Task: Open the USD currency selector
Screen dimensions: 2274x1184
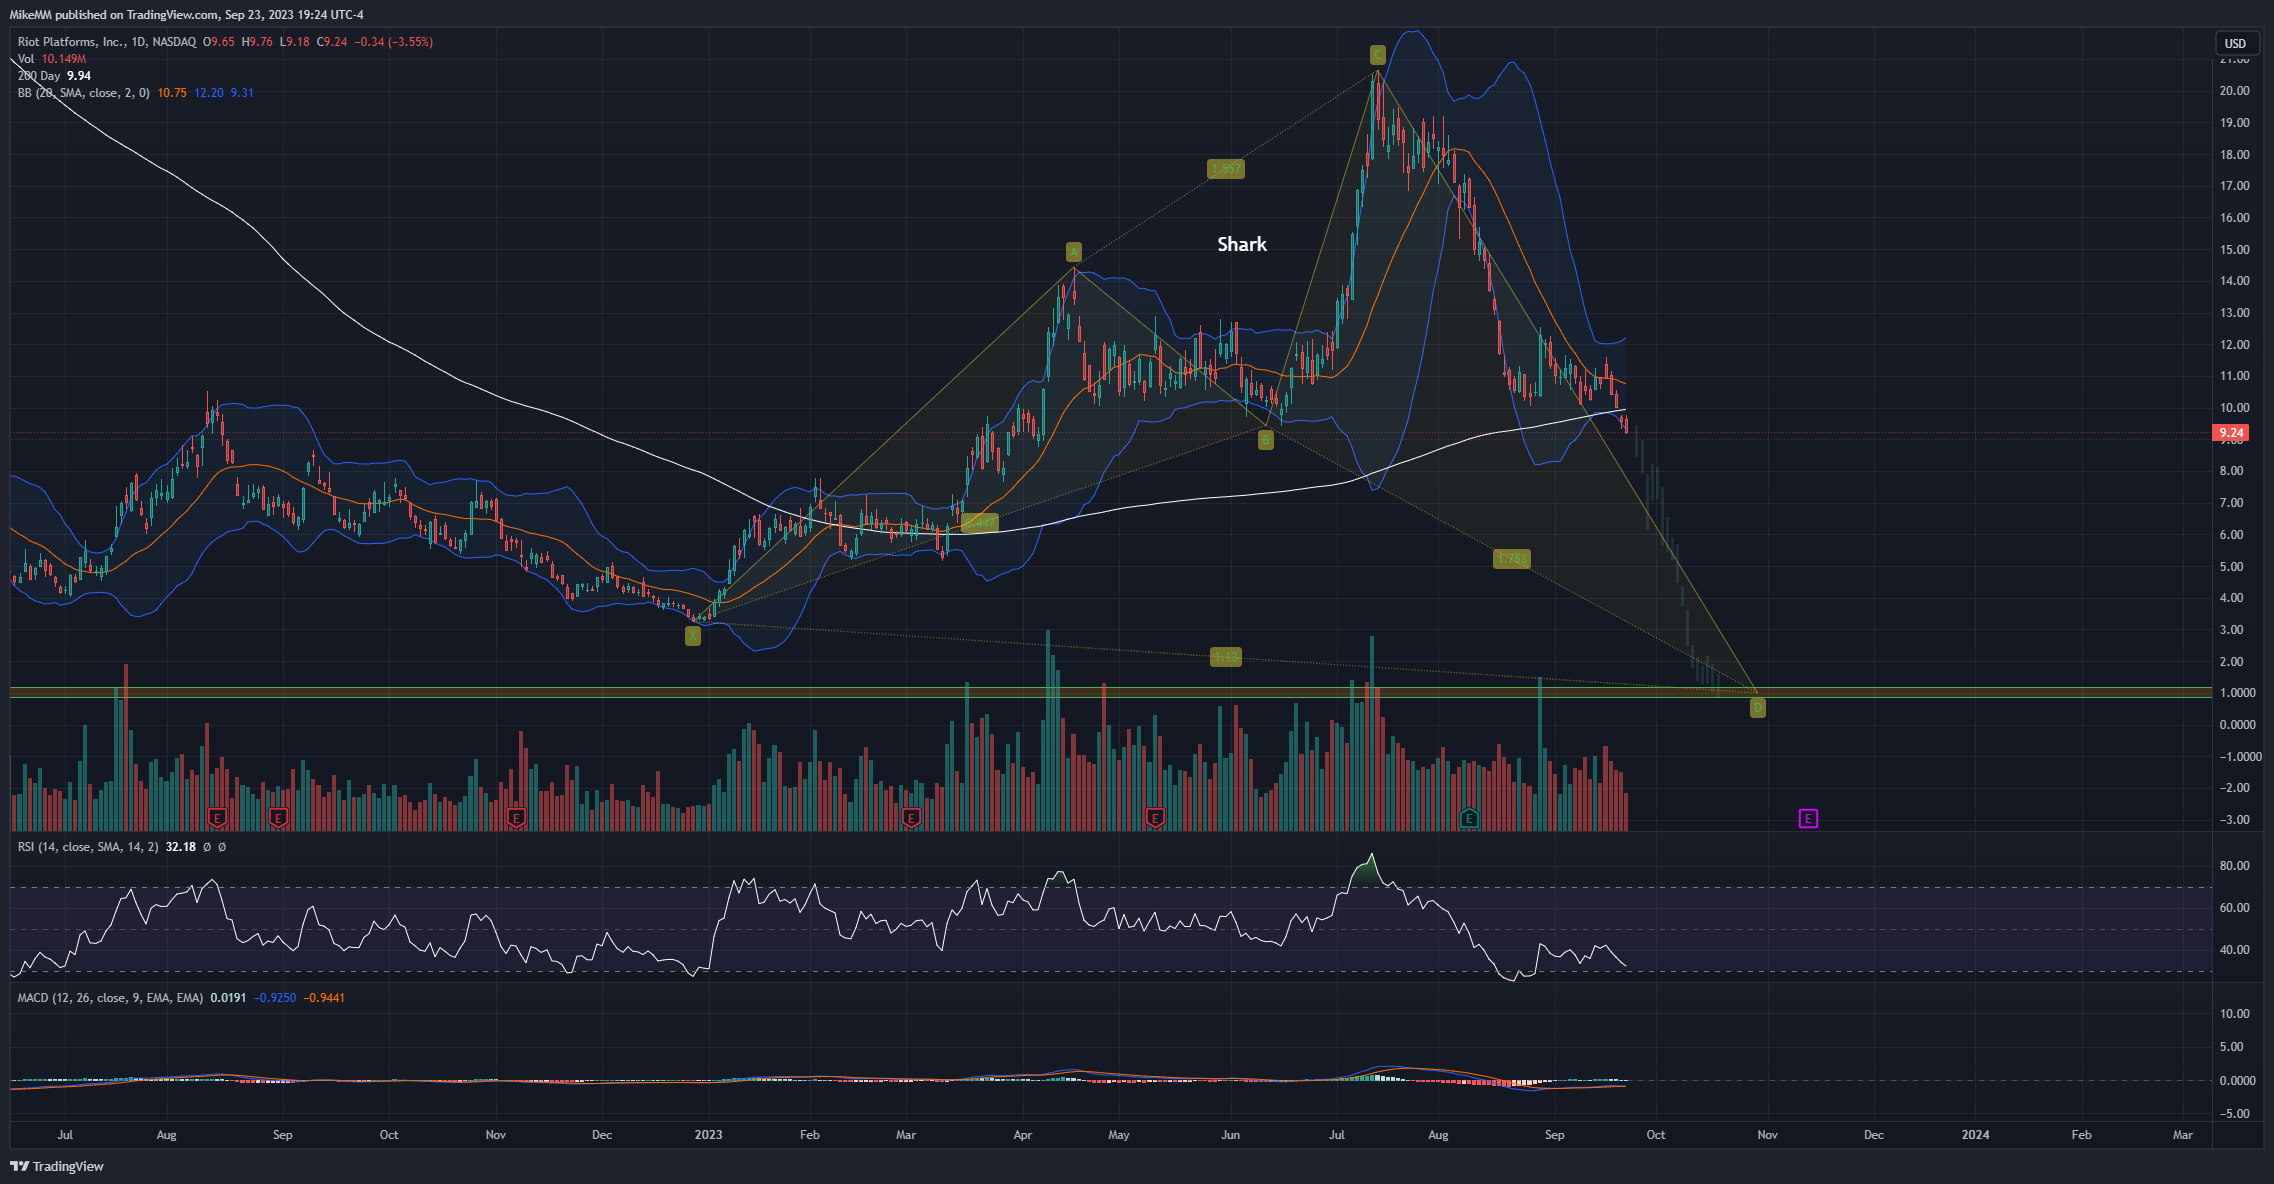Action: point(2236,43)
